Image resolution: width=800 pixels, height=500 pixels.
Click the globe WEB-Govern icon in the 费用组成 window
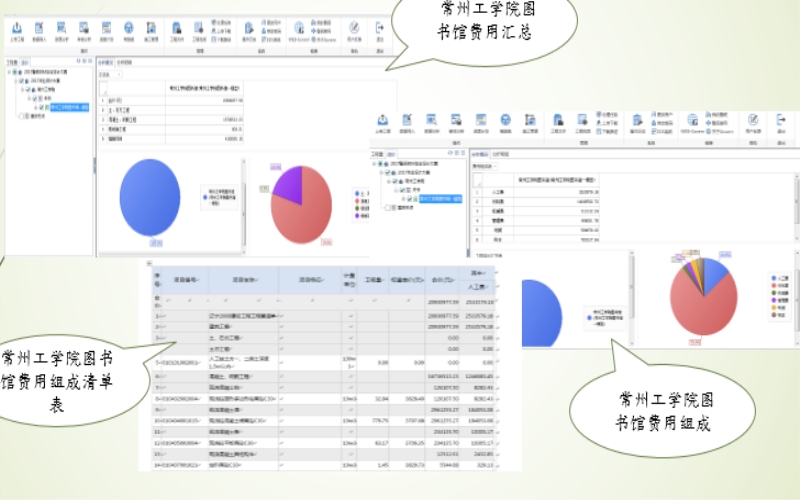[x=692, y=122]
